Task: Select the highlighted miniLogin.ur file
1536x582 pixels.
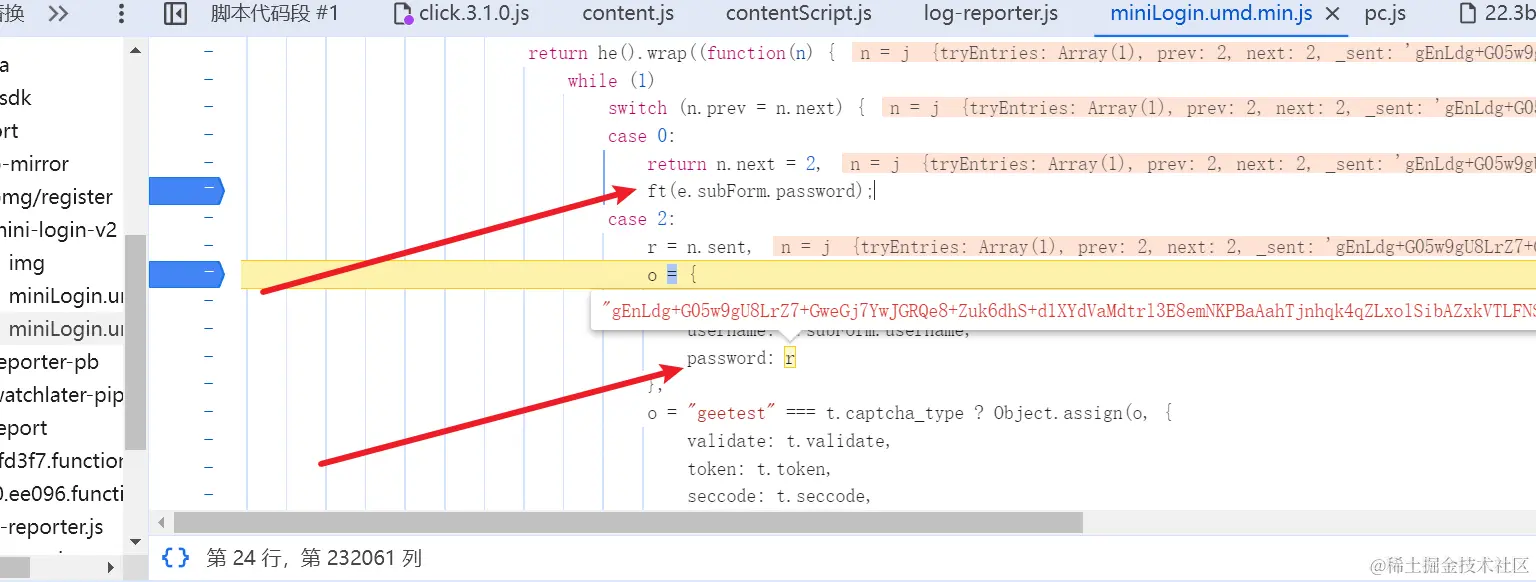Action: (x=64, y=329)
